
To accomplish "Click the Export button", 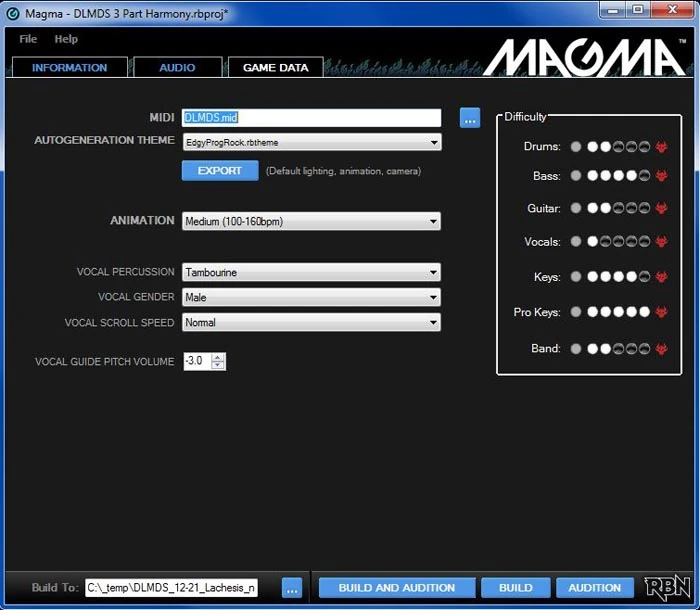I will click(220, 171).
